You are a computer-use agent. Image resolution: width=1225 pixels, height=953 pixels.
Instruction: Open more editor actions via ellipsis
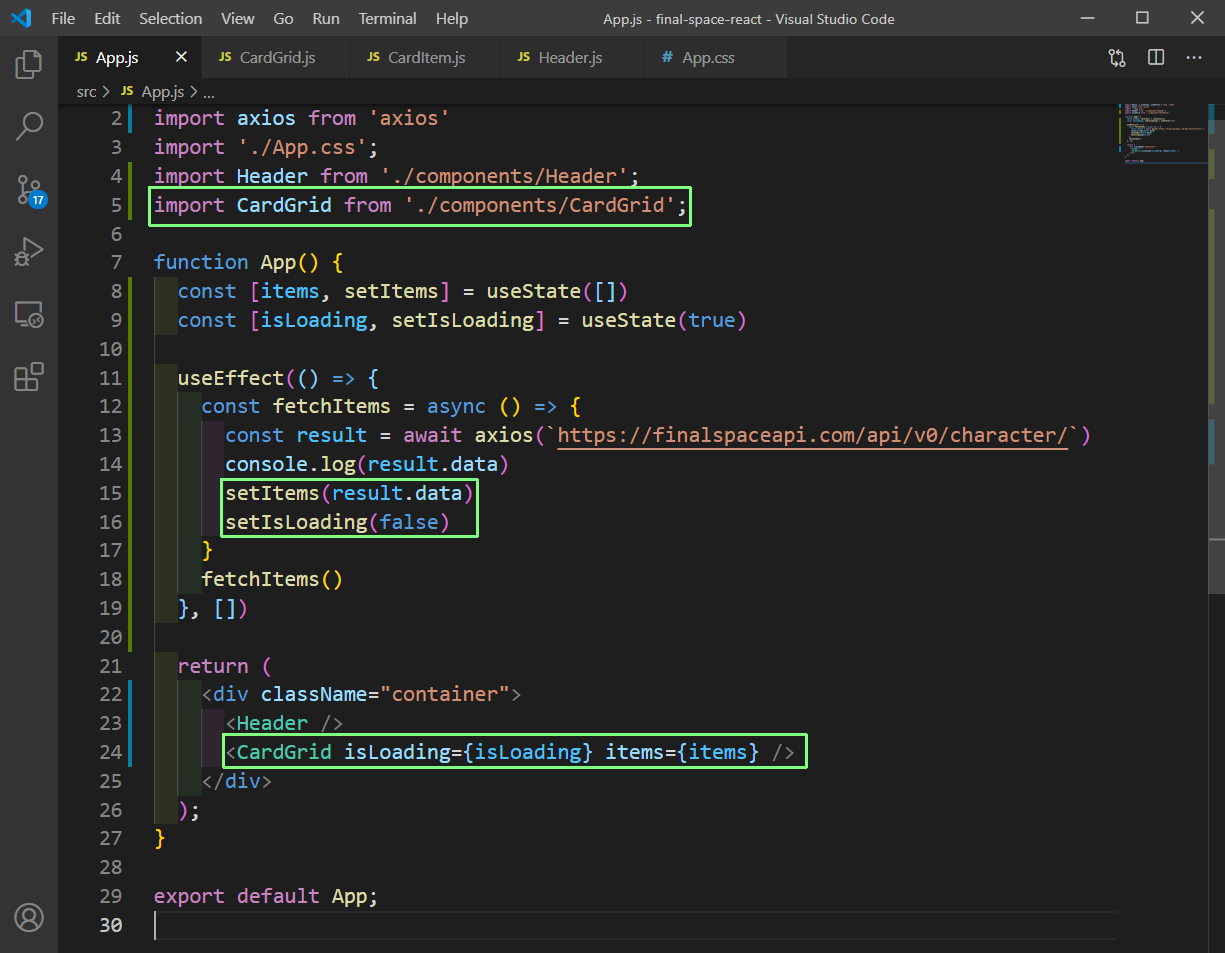click(1194, 57)
